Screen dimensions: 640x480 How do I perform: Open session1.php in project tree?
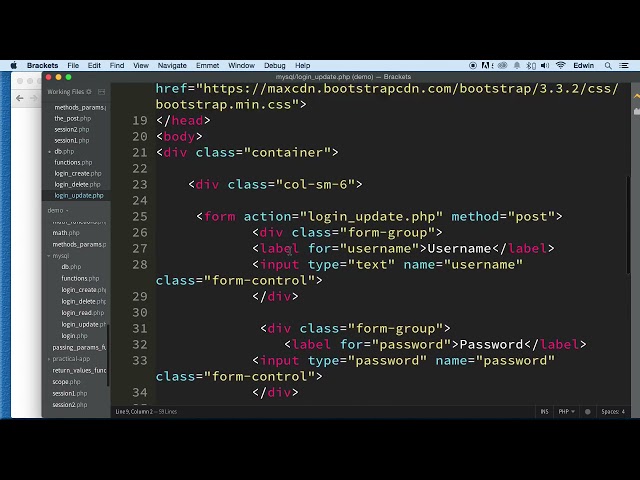(69, 393)
